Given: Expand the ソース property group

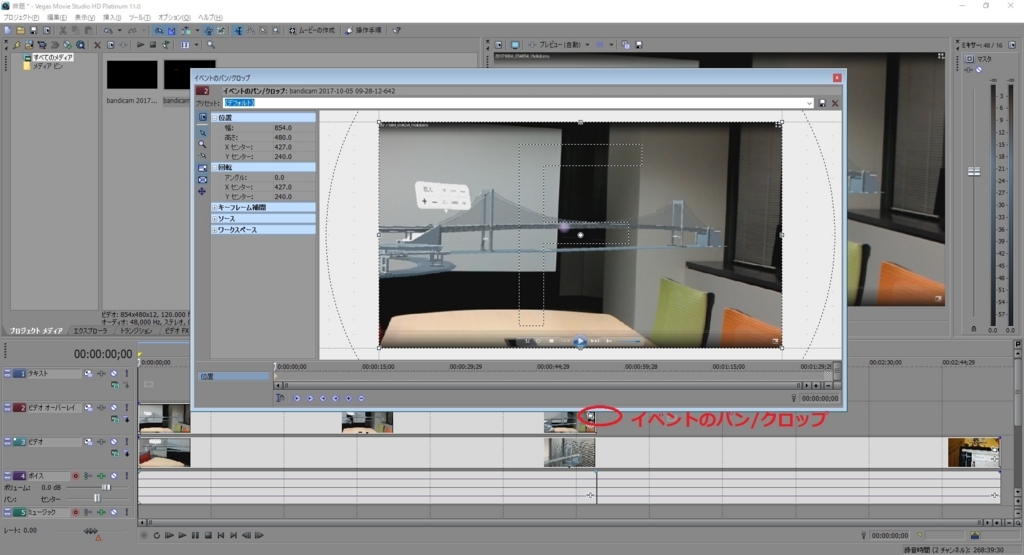Looking at the screenshot, I should point(214,219).
